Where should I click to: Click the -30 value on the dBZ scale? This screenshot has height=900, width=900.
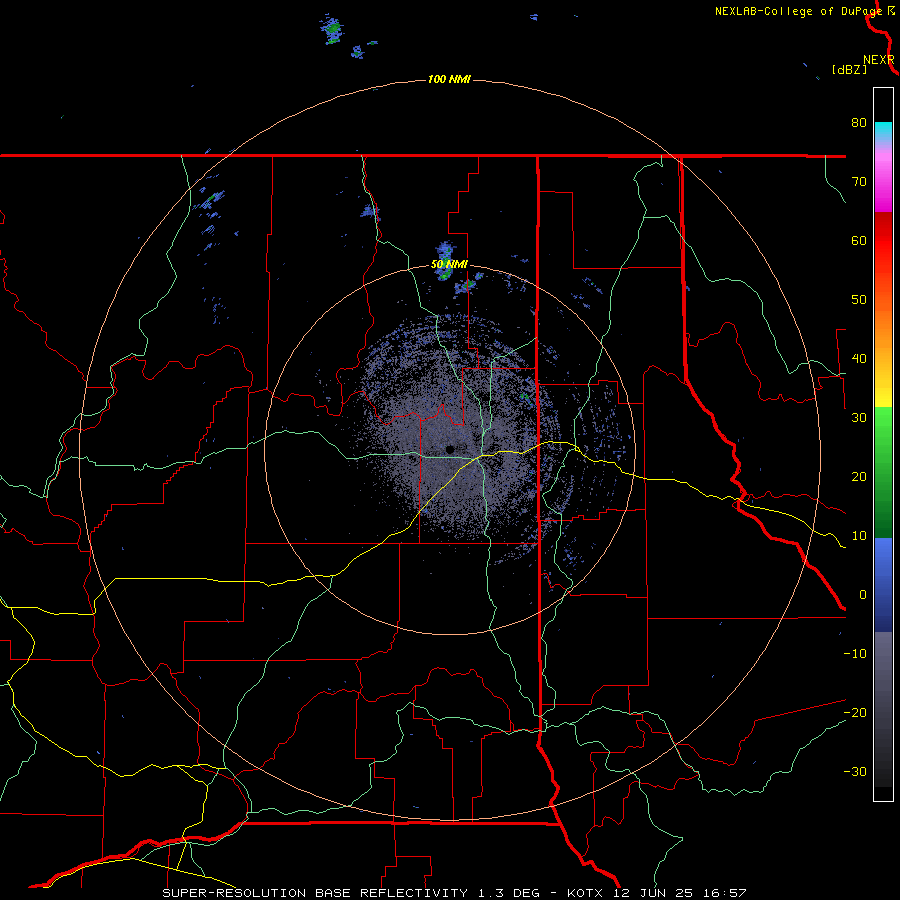[855, 772]
